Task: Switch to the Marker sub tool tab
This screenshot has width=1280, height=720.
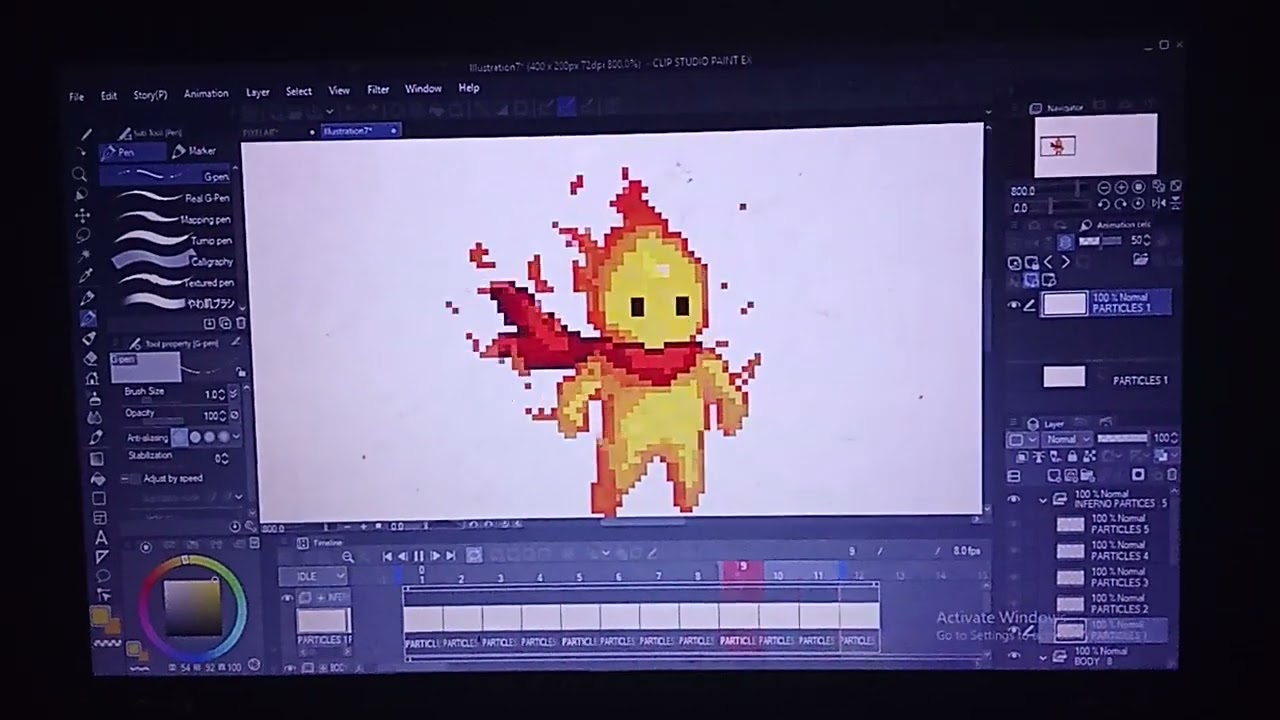Action: pyautogui.click(x=195, y=151)
